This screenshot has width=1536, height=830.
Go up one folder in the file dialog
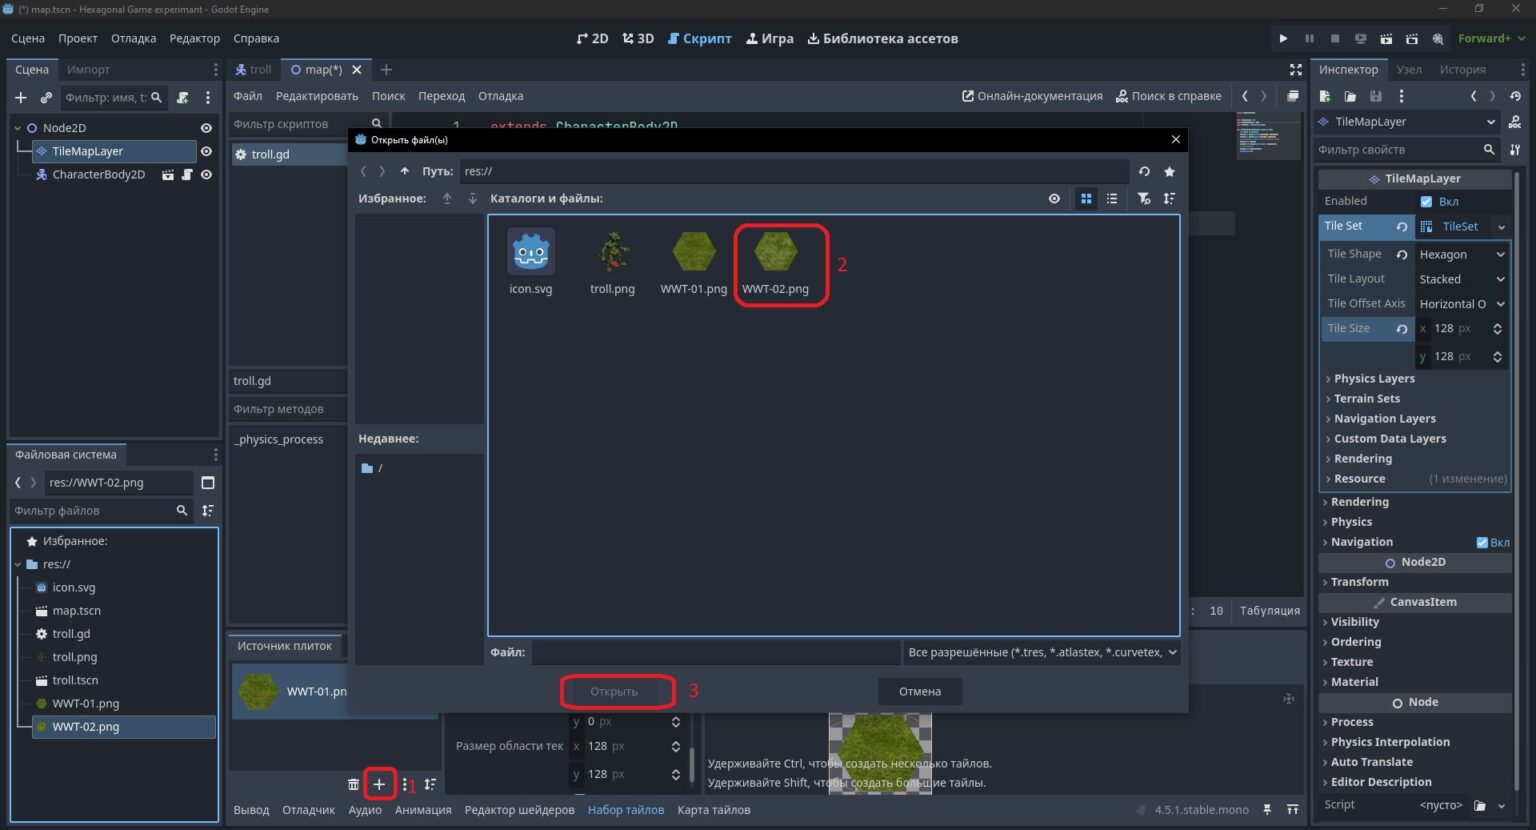tap(404, 171)
